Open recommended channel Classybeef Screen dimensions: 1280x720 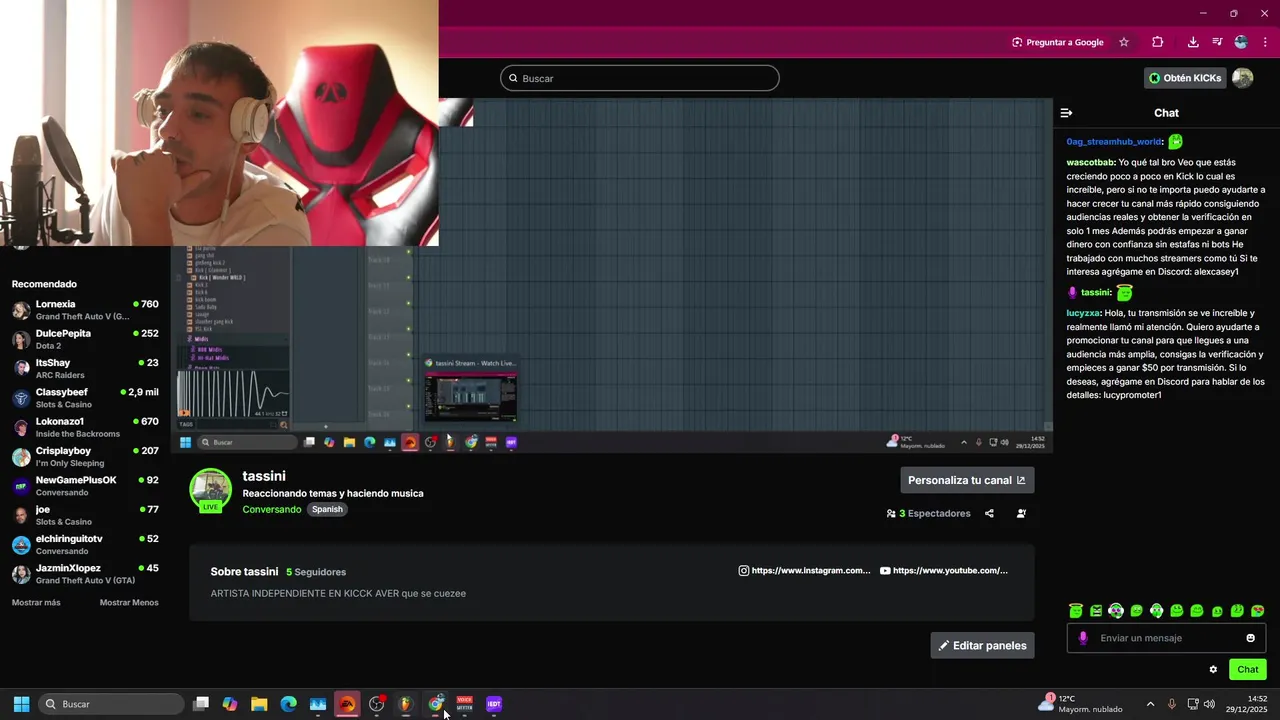click(x=85, y=398)
